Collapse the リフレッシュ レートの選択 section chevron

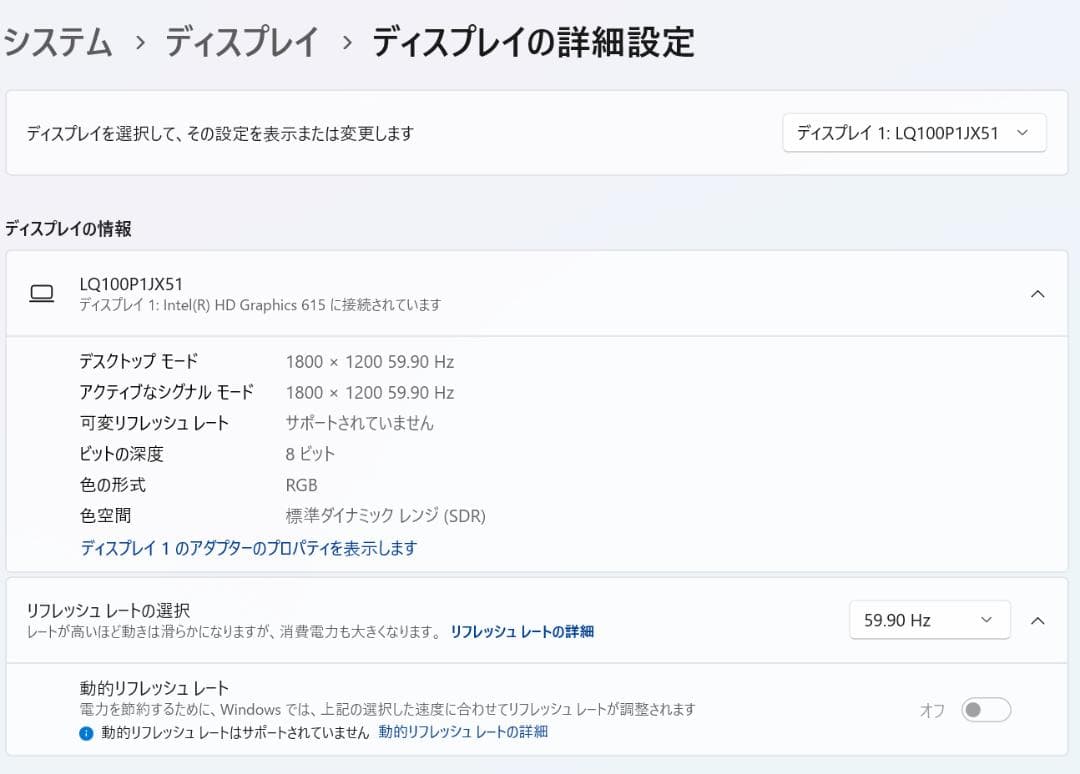1037,620
